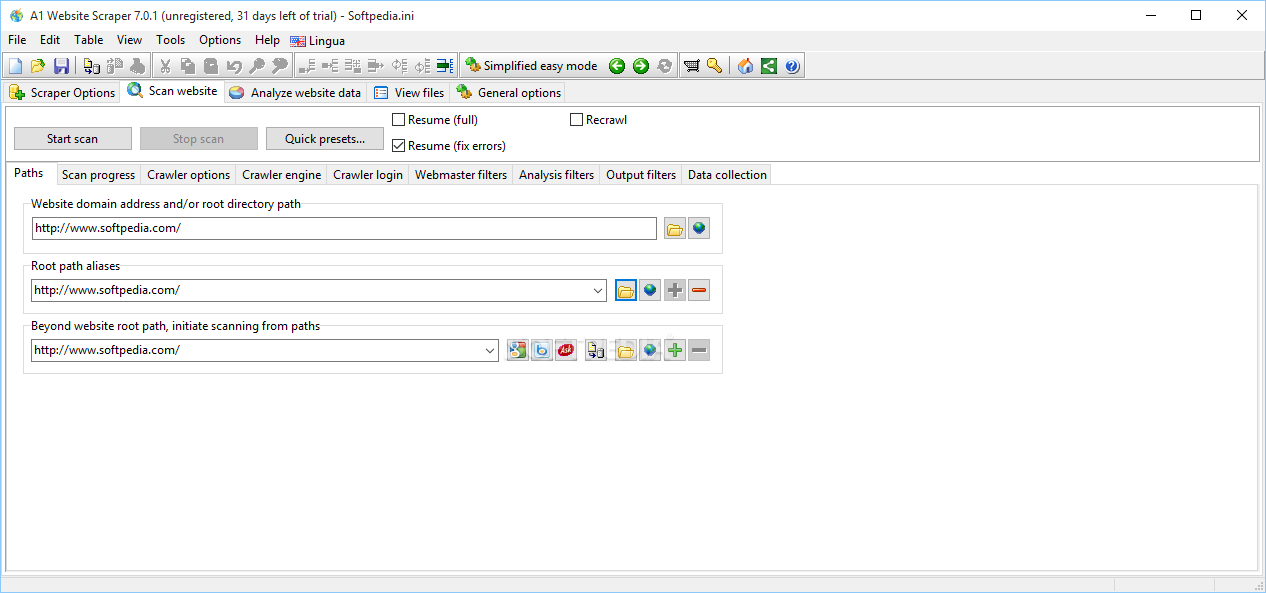This screenshot has height=593, width=1266.
Task: Open the Options menu
Action: click(220, 40)
